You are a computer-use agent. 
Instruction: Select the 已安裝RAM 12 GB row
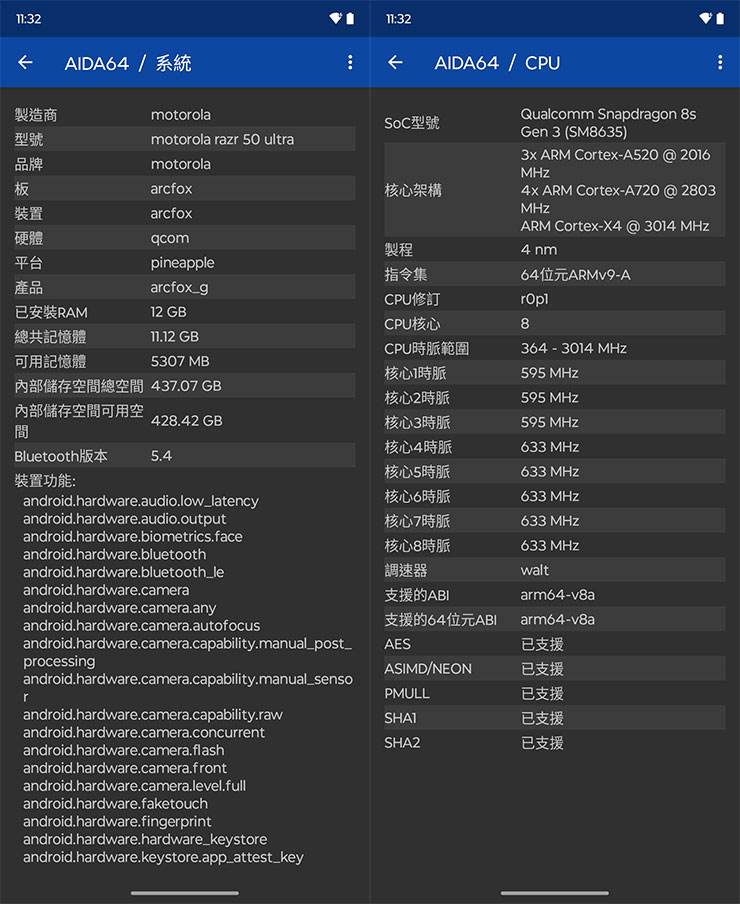[184, 312]
